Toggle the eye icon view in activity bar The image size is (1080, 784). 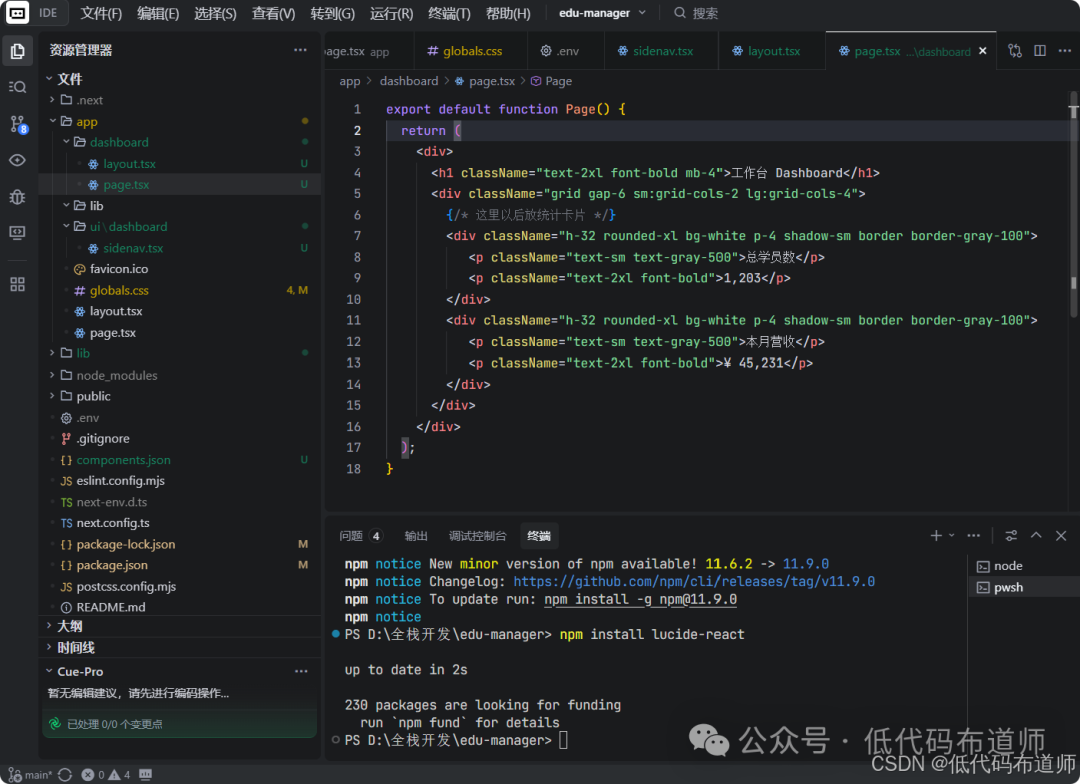[17, 160]
